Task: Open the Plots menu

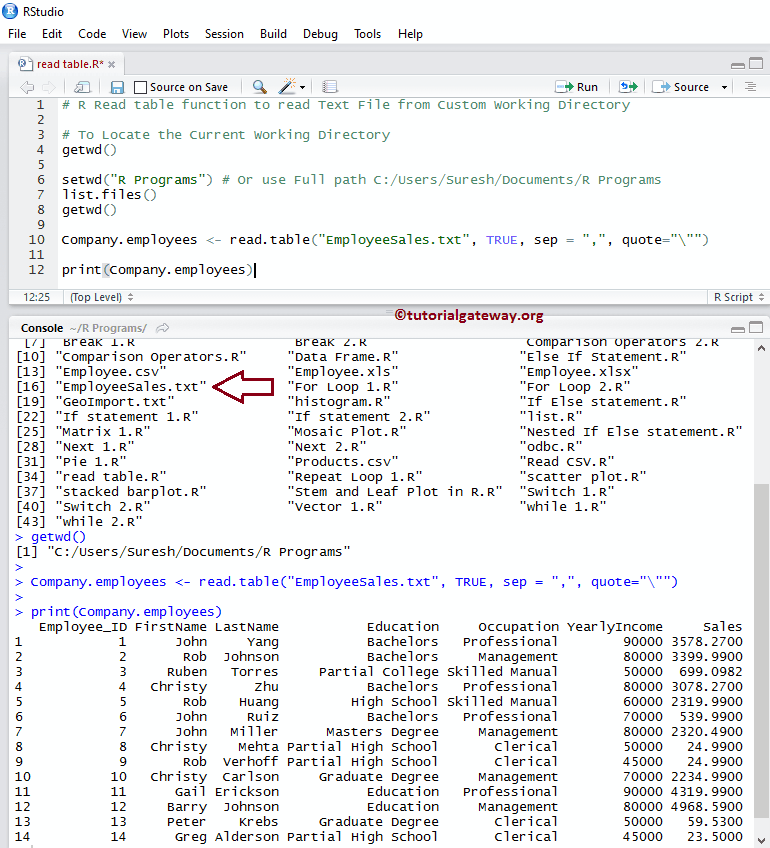Action: (176, 33)
